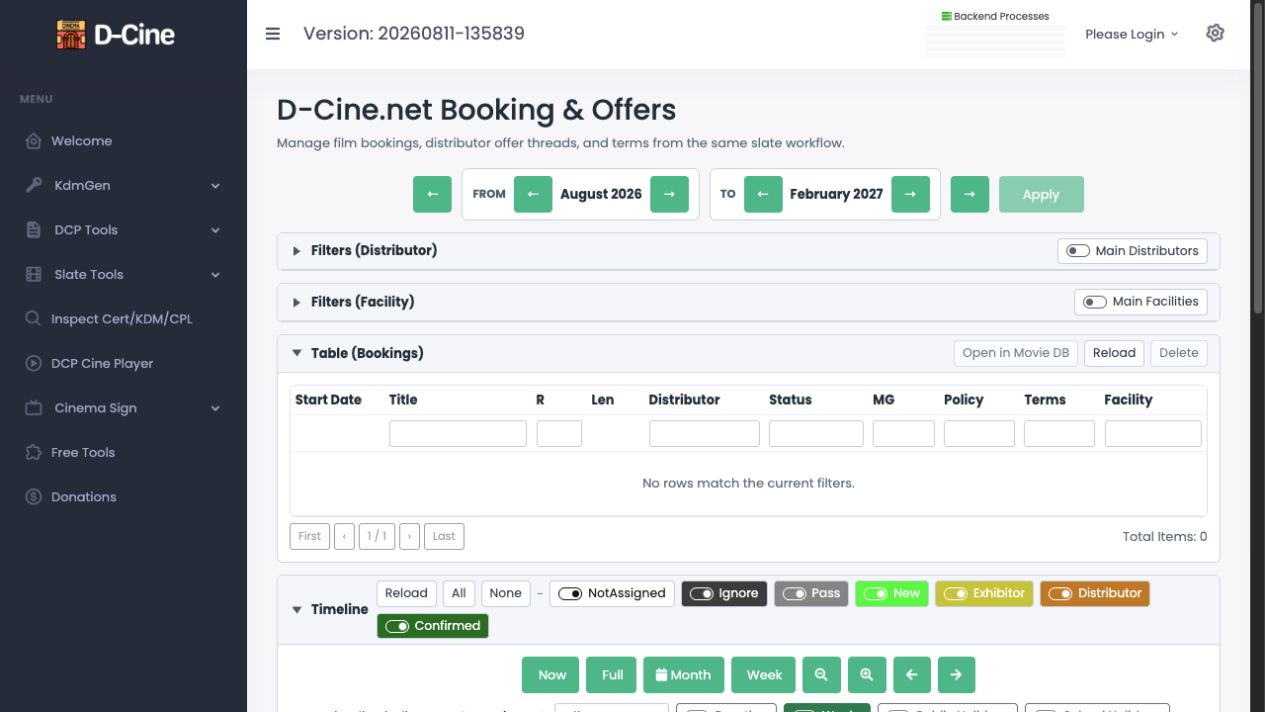Move FROM month back one month
This screenshot has width=1265, height=712.
tap(533, 194)
